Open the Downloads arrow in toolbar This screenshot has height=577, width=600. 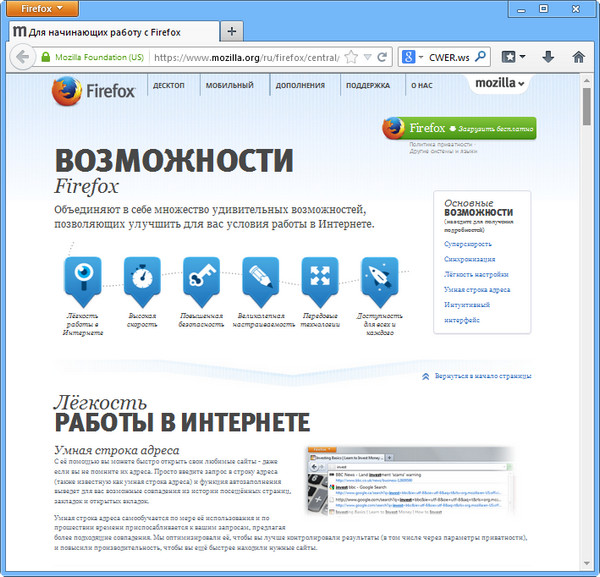tap(548, 57)
